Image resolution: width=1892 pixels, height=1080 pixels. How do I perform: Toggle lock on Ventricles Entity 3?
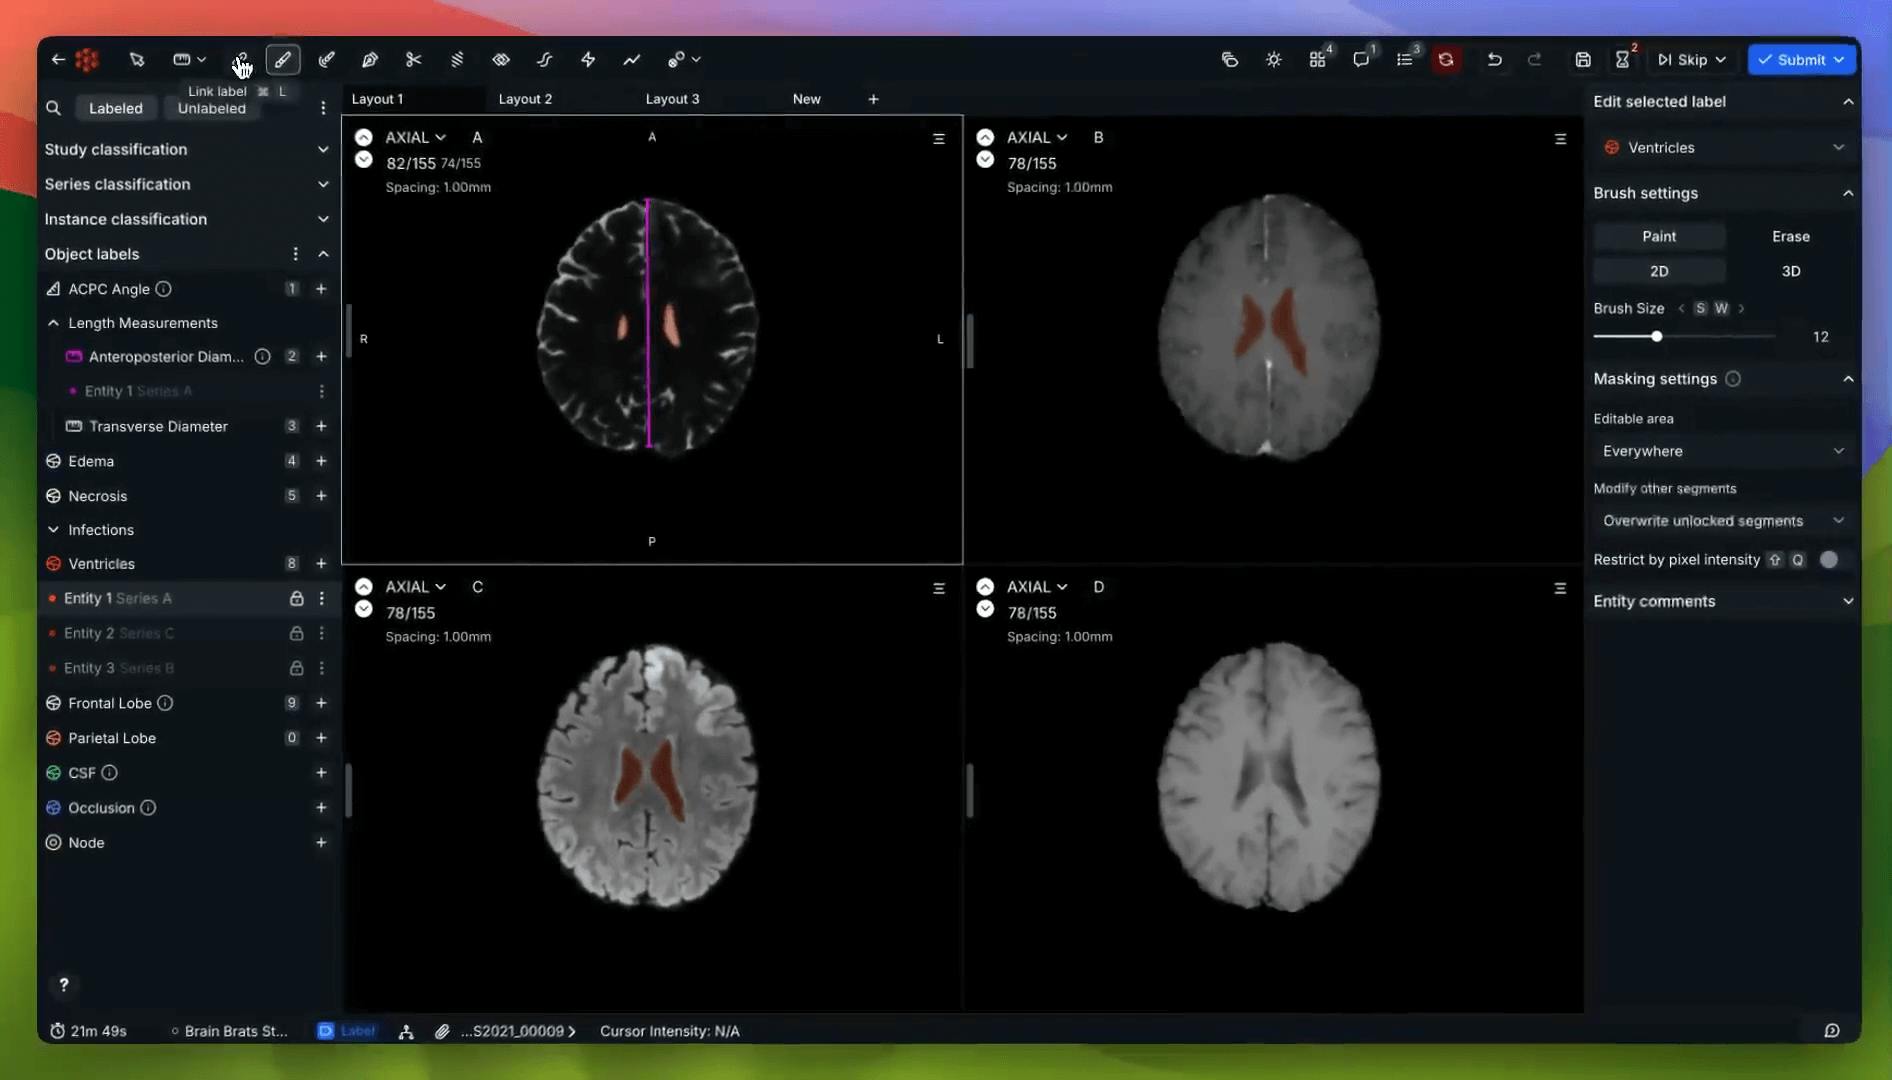[297, 668]
